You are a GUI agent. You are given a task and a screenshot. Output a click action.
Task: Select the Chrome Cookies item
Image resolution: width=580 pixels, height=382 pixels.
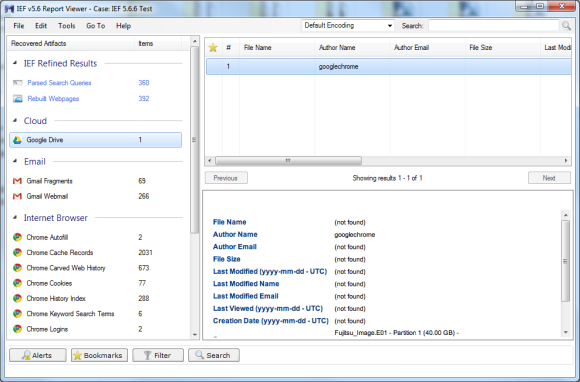tap(95, 283)
